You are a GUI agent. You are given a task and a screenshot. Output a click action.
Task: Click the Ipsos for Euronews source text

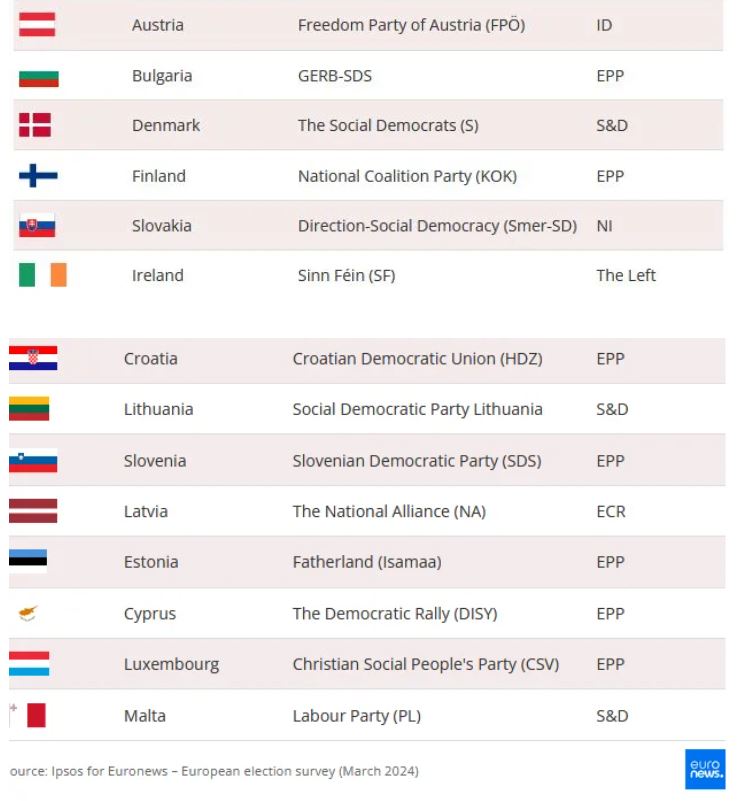click(x=214, y=771)
